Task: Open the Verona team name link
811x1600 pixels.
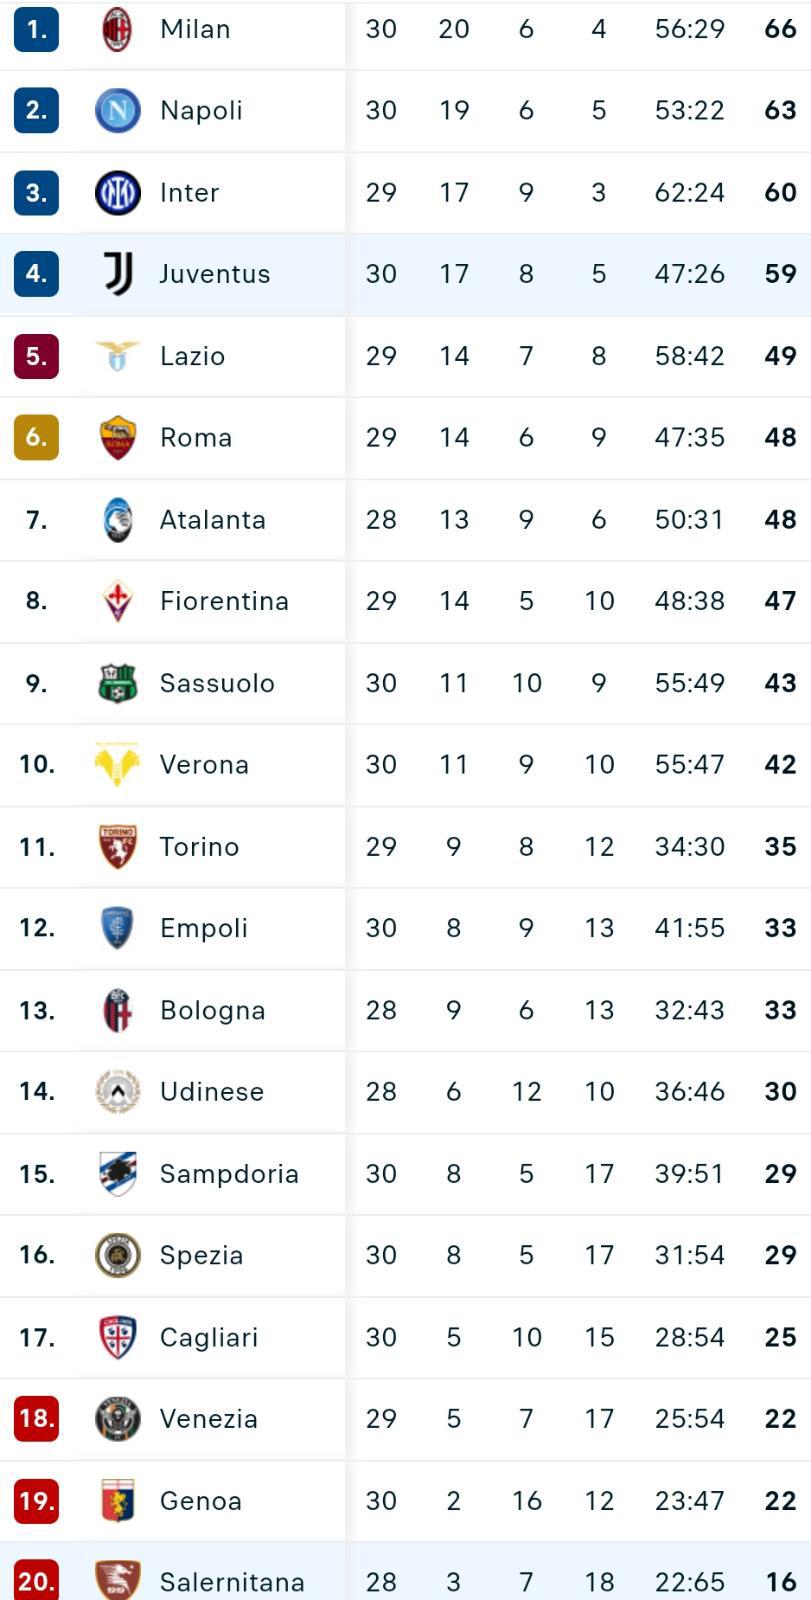Action: [204, 764]
